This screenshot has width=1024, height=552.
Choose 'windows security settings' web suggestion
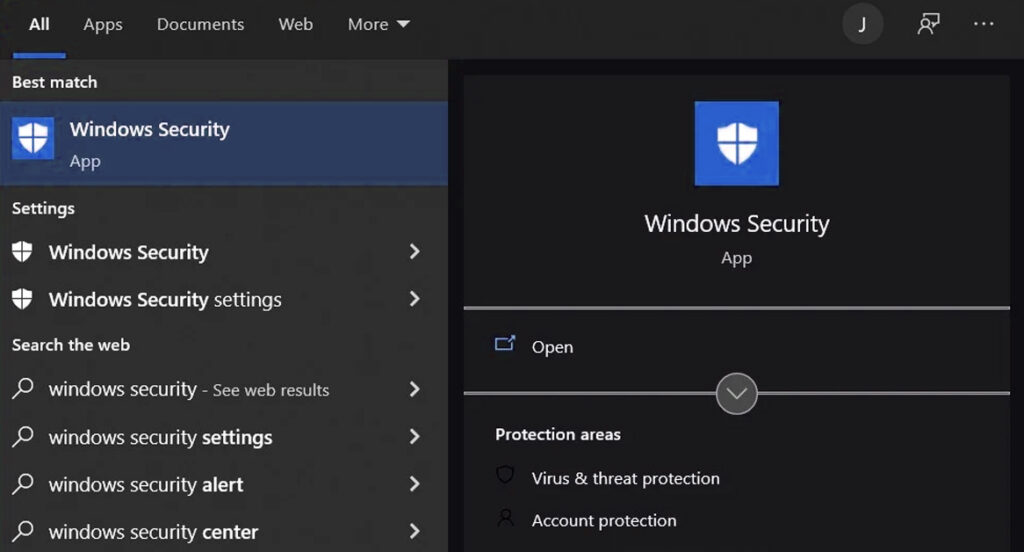click(224, 437)
